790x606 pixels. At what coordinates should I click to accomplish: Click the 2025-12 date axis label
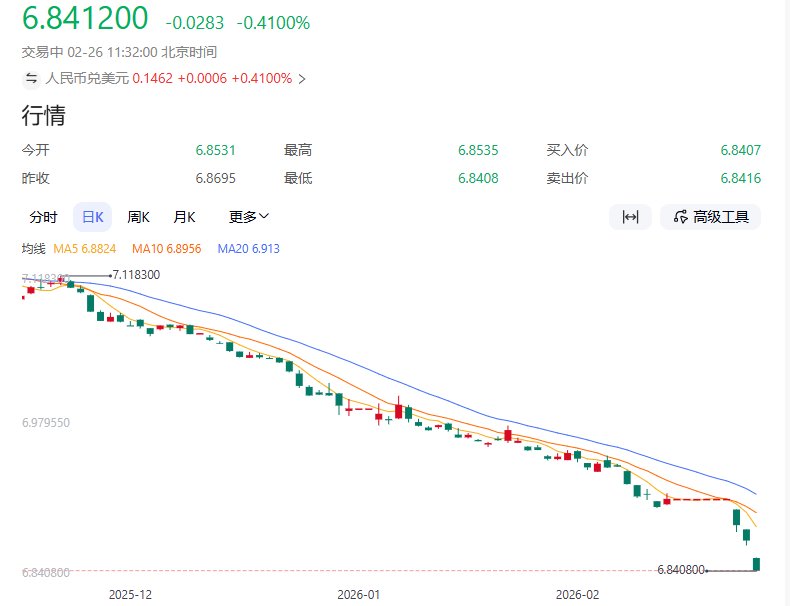coord(130,594)
